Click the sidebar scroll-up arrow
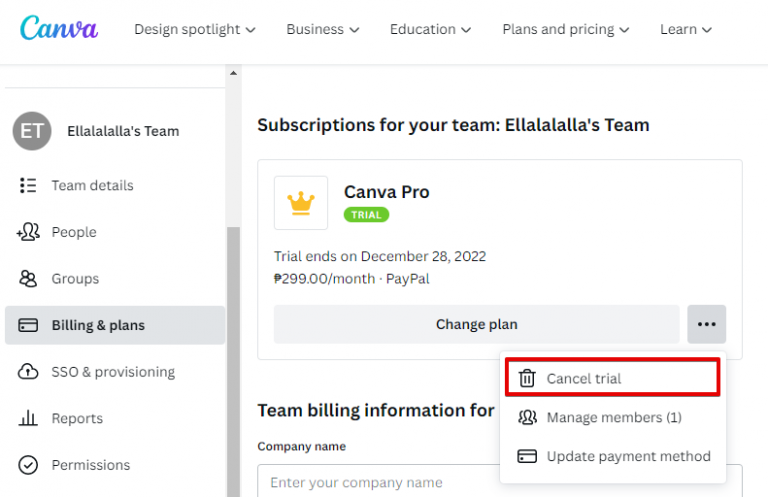Image resolution: width=768 pixels, height=497 pixels. pyautogui.click(x=234, y=73)
